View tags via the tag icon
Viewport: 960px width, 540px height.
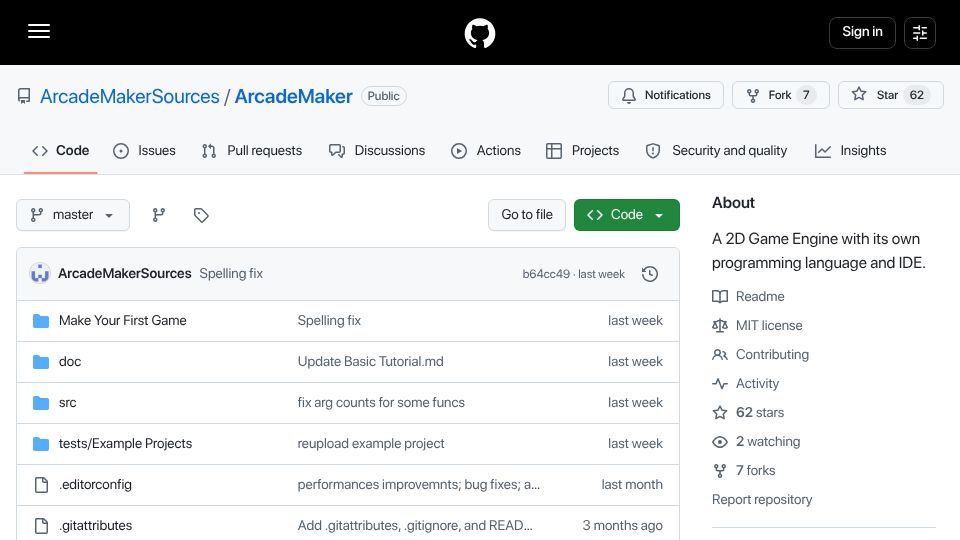(x=201, y=215)
